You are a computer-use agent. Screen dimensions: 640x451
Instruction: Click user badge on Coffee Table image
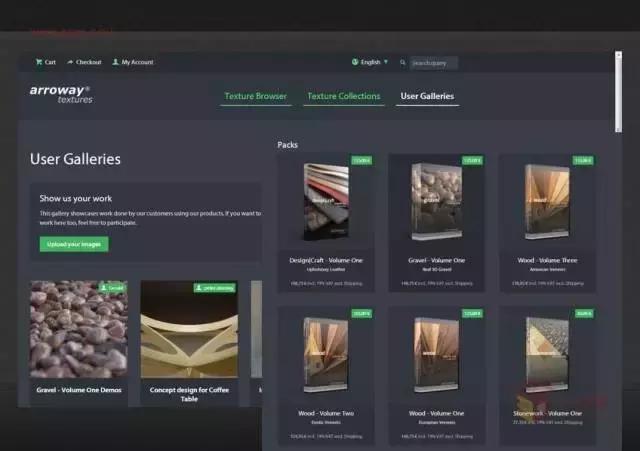tap(215, 288)
